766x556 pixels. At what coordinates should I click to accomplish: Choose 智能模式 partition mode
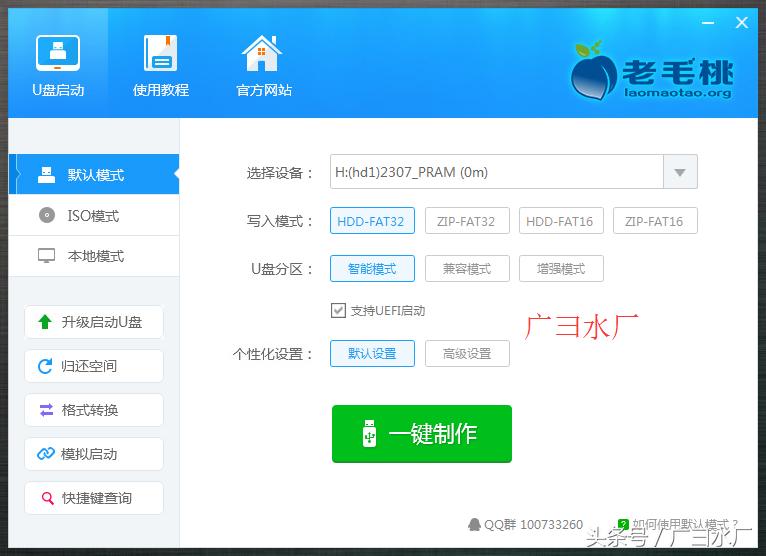click(372, 269)
